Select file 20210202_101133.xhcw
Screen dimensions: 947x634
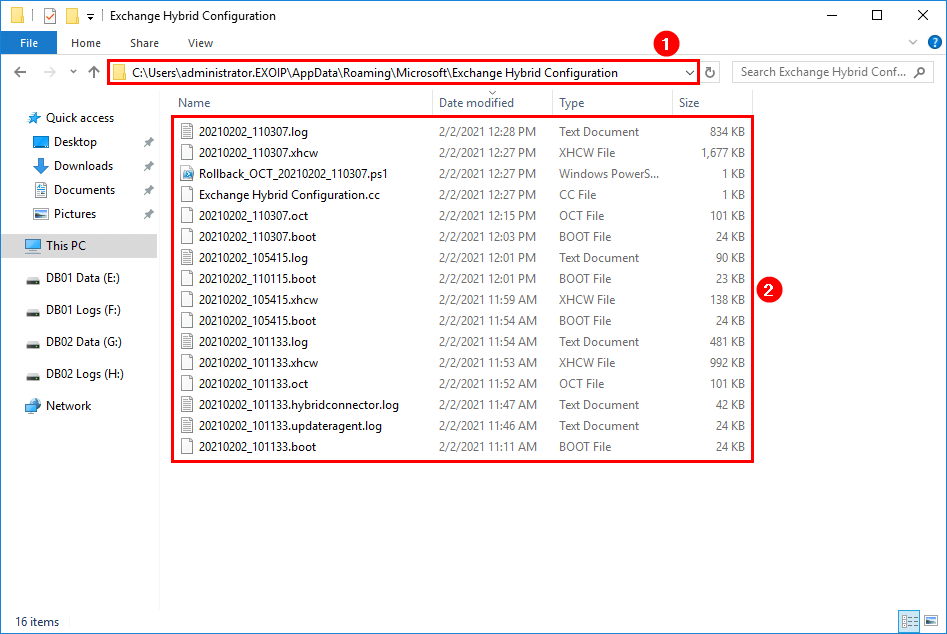pos(258,363)
